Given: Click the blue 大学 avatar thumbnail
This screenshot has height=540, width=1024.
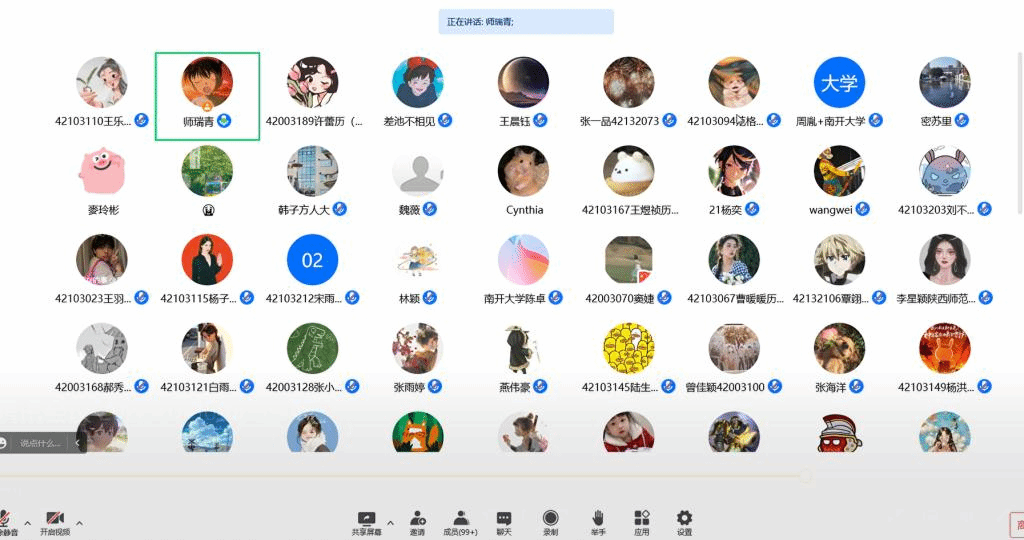Looking at the screenshot, I should [839, 83].
